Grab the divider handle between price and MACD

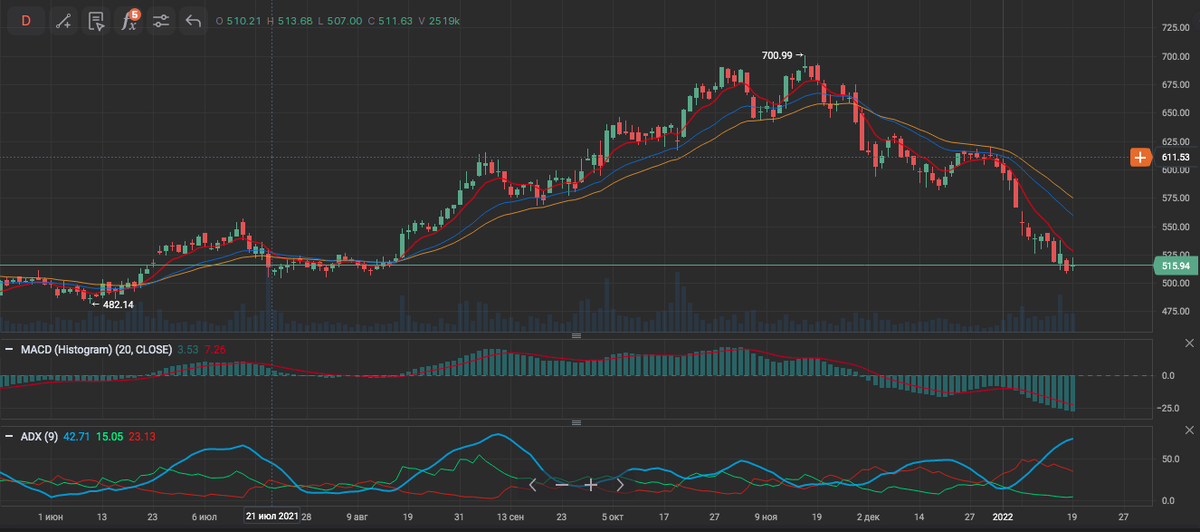(576, 336)
